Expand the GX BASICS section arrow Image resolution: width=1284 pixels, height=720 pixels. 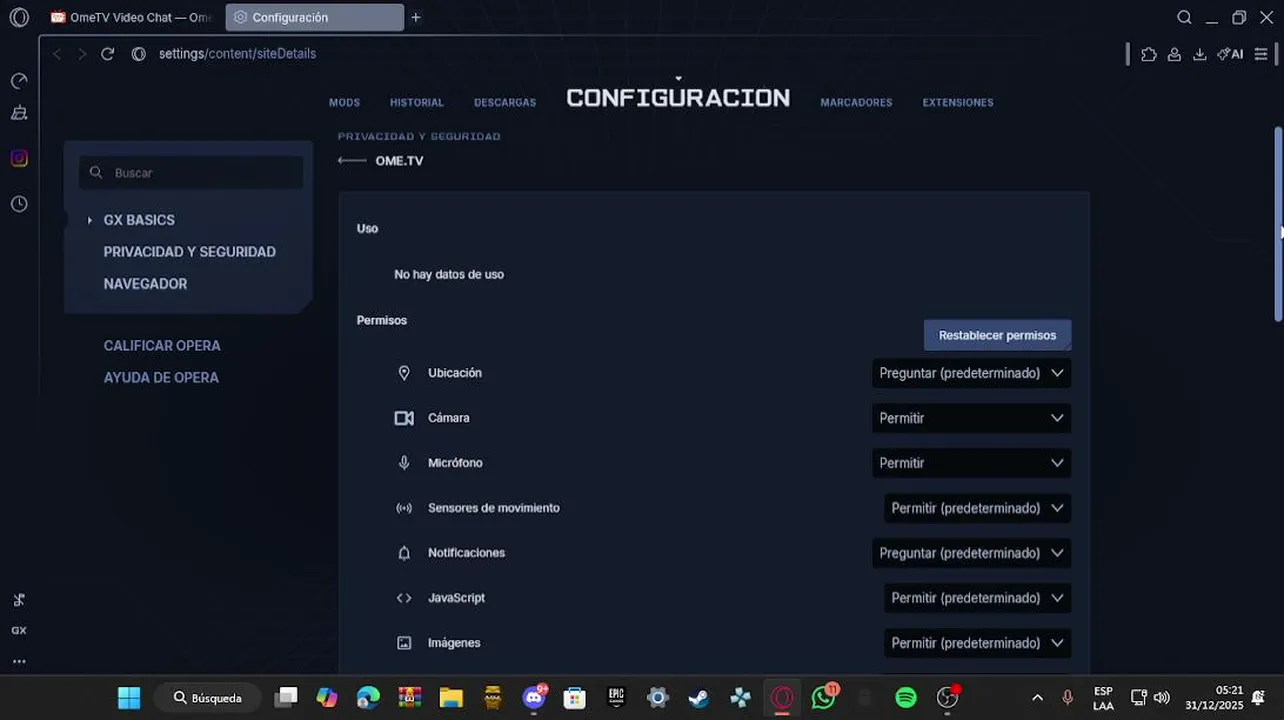[90, 220]
